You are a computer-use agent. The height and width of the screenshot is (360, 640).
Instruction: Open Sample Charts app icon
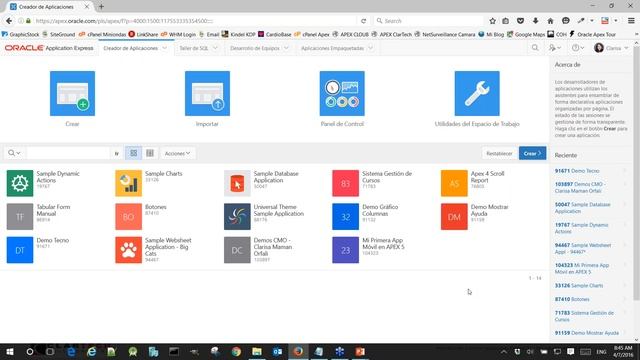[x=128, y=183]
